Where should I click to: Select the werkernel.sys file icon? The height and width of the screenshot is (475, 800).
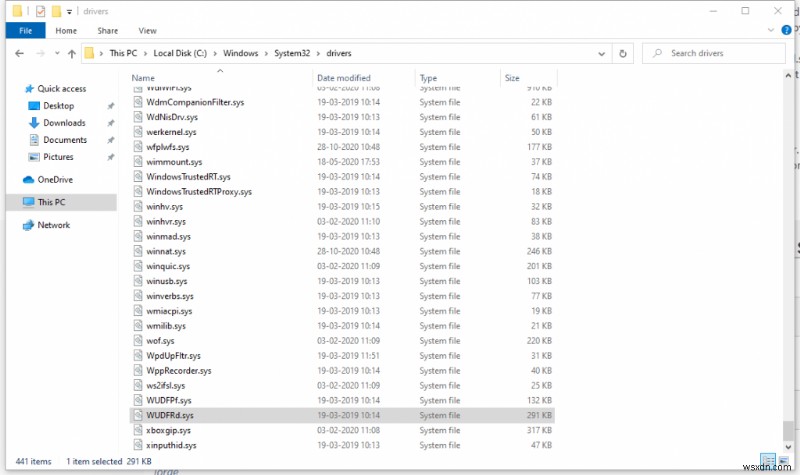tap(138, 132)
